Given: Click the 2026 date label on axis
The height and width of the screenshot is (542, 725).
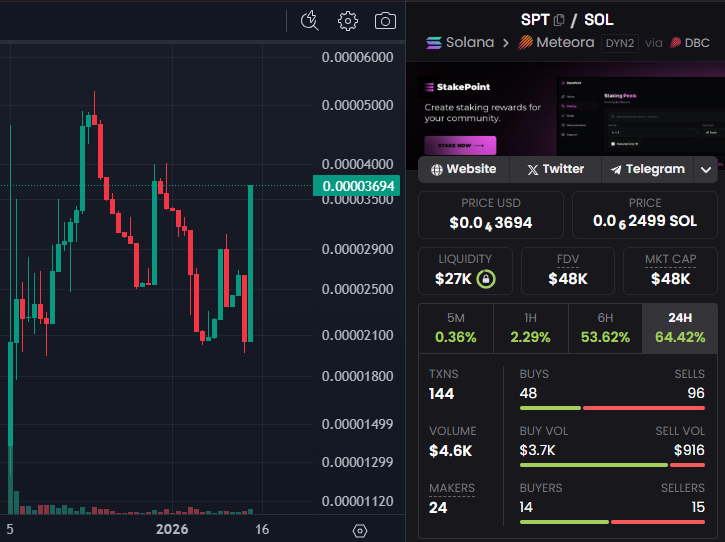Looking at the screenshot, I should (172, 529).
